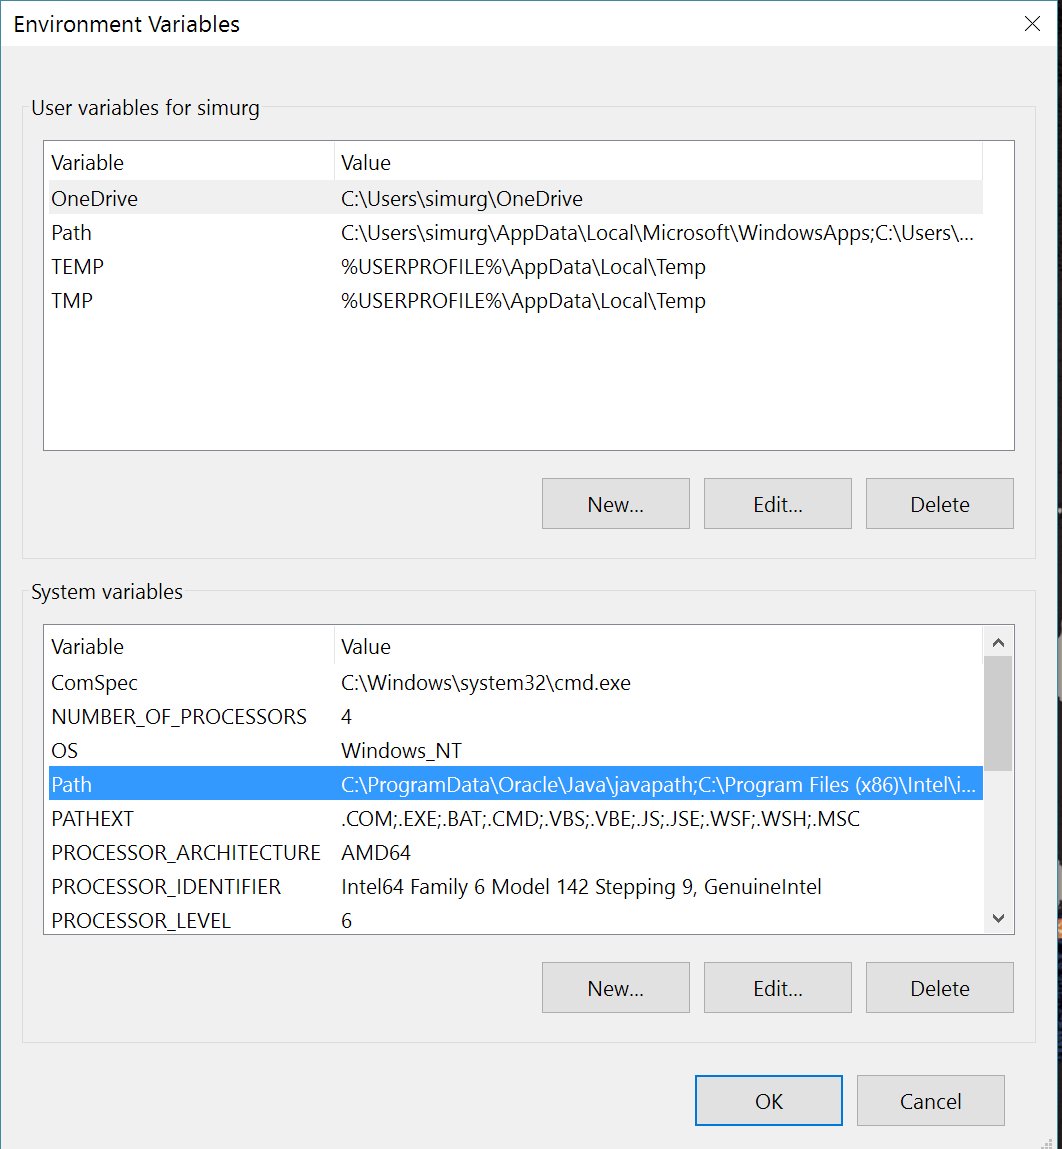Click the scrollbar up arrow
The height and width of the screenshot is (1149, 1062).
click(998, 641)
